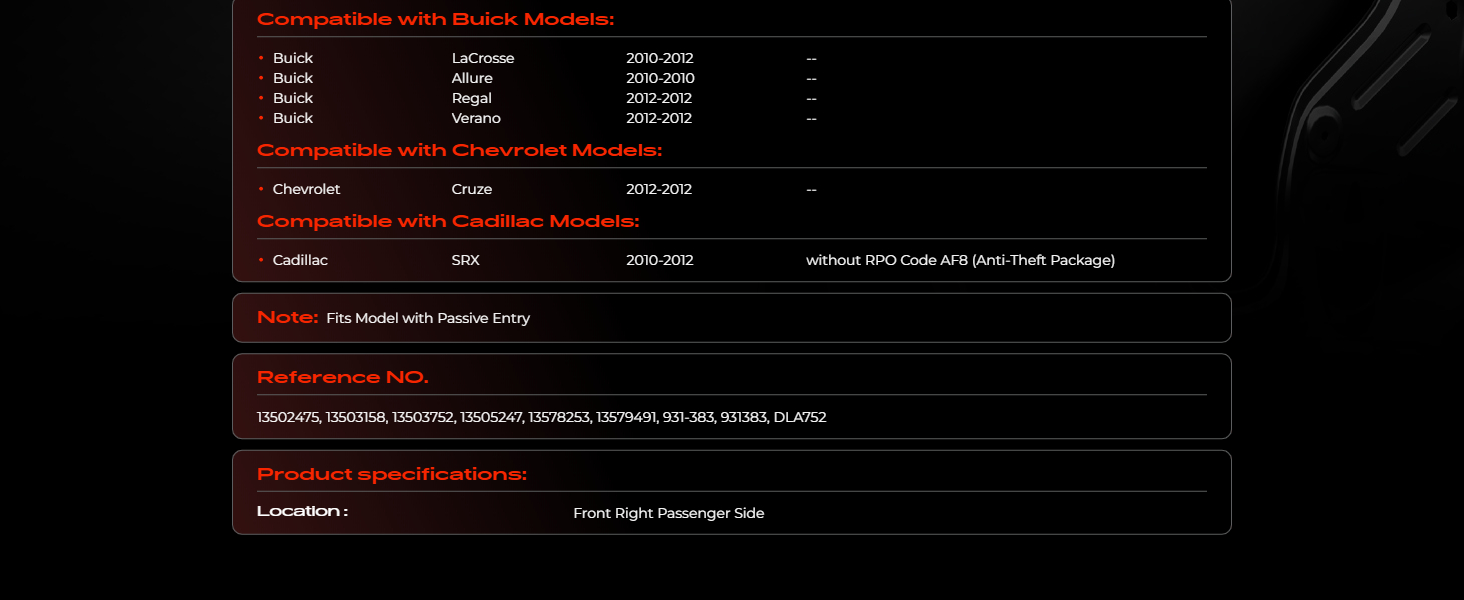Select the Verano model cell
Viewport: 1464px width, 600px height.
pyautogui.click(x=476, y=118)
